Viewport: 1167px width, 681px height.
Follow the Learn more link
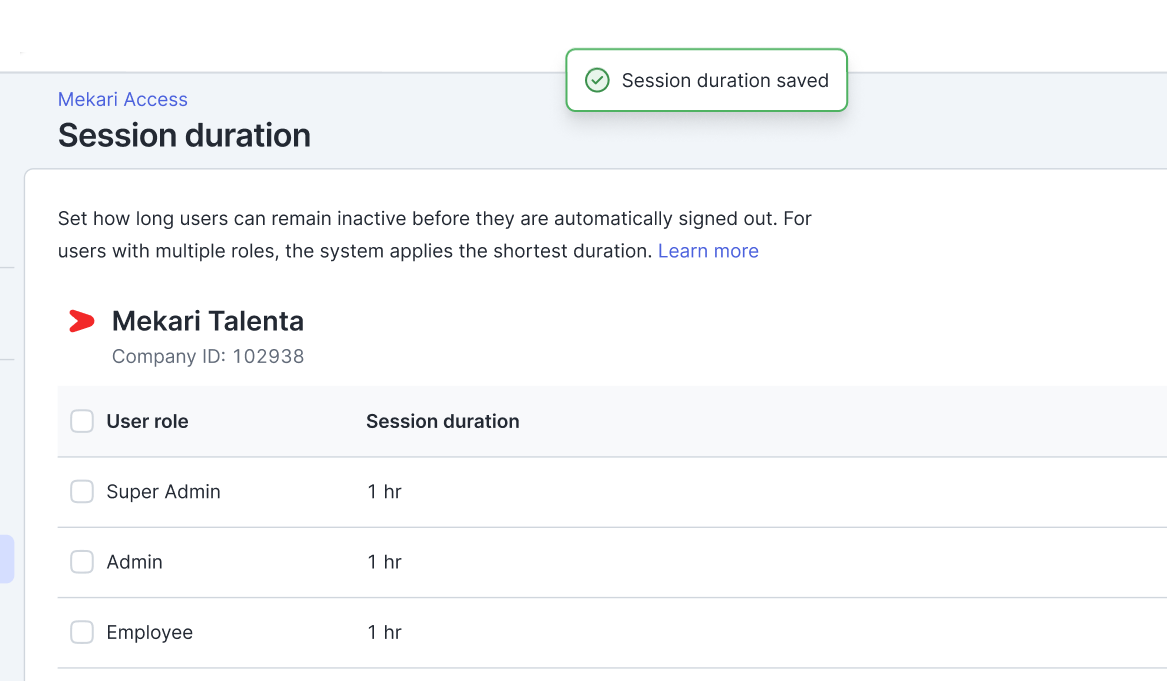point(708,251)
